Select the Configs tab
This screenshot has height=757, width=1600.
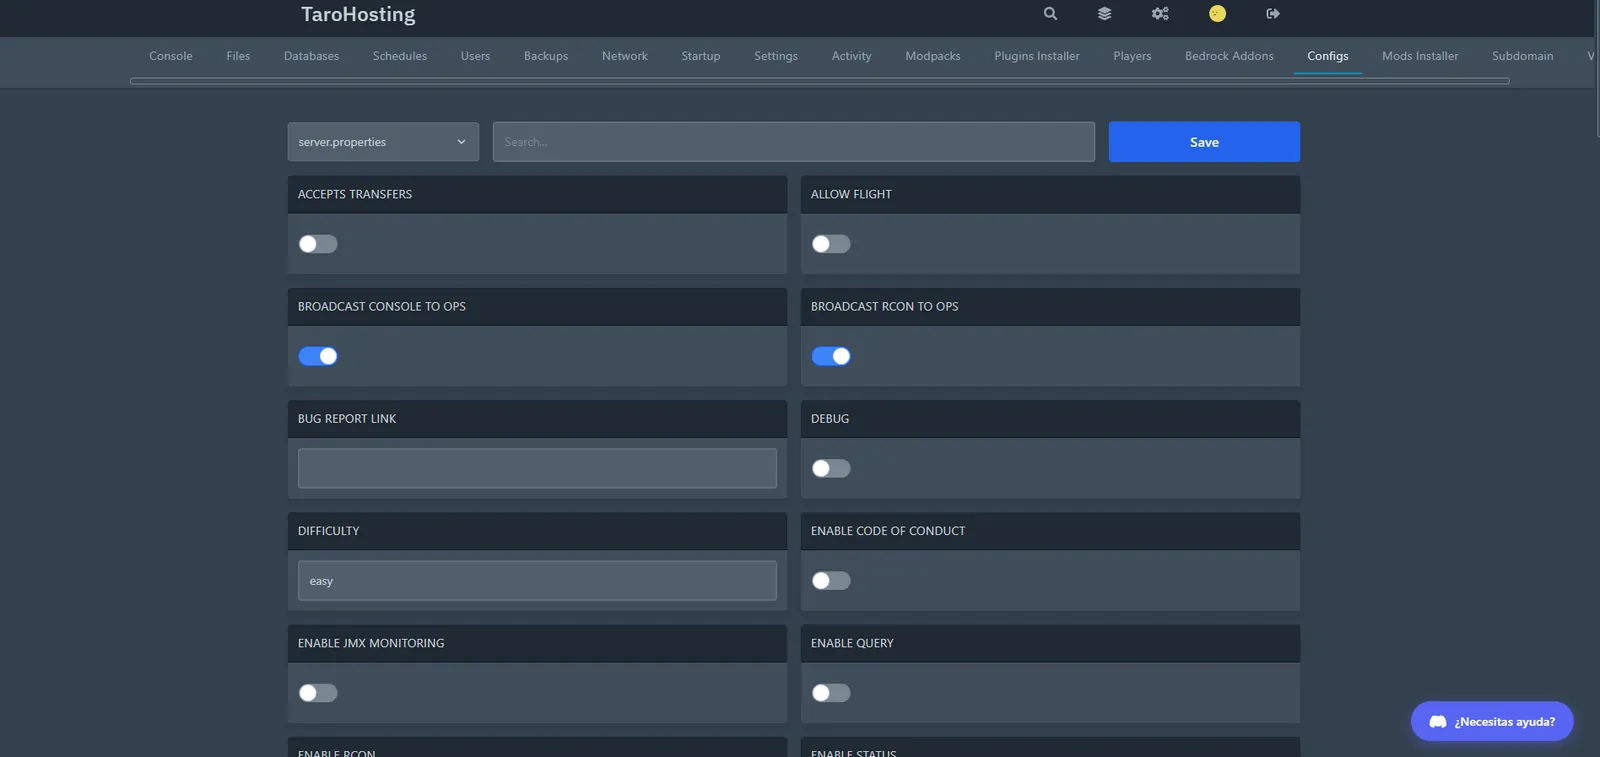pyautogui.click(x=1328, y=56)
